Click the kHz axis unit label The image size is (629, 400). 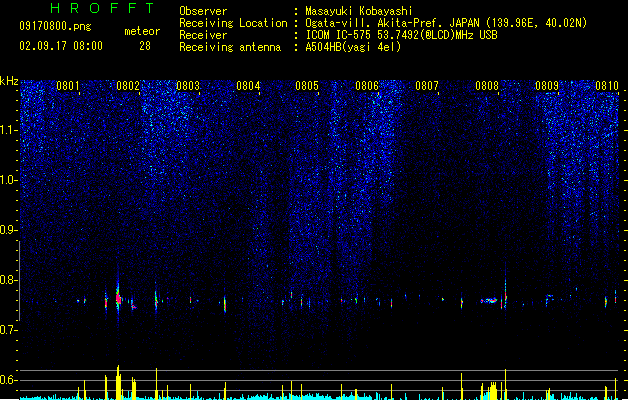[x=9, y=81]
